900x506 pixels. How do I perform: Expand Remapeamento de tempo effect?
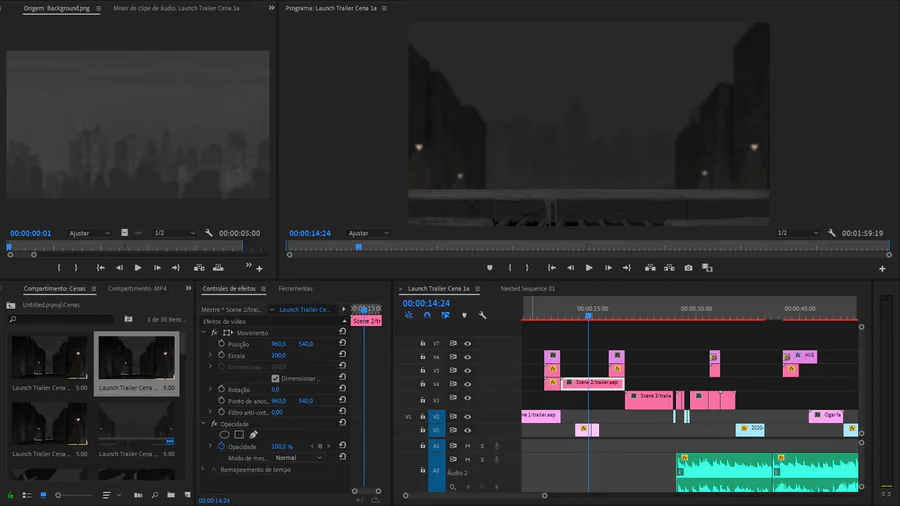click(x=203, y=469)
